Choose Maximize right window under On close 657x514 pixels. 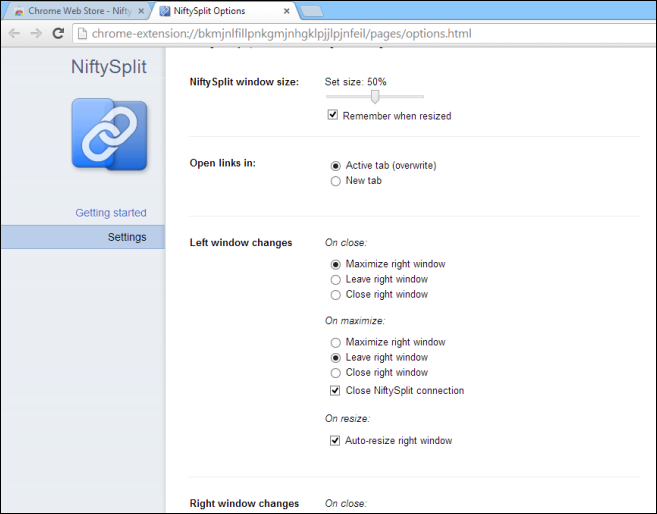click(336, 264)
